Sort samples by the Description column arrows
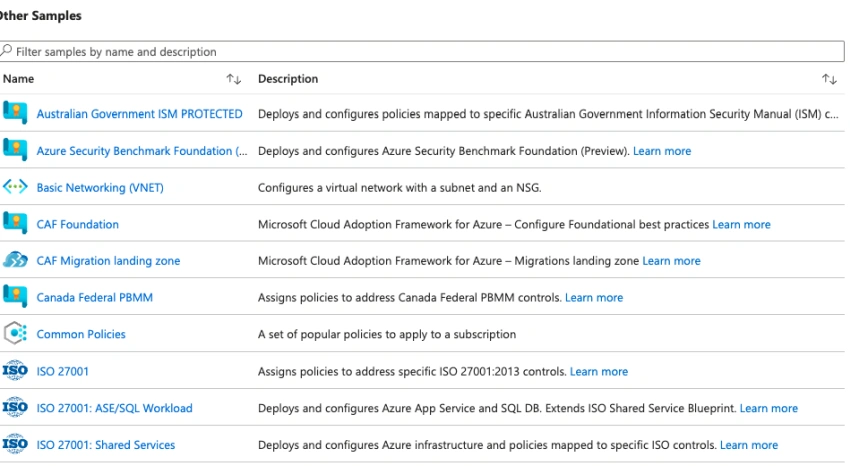The width and height of the screenshot is (850, 466). click(829, 79)
